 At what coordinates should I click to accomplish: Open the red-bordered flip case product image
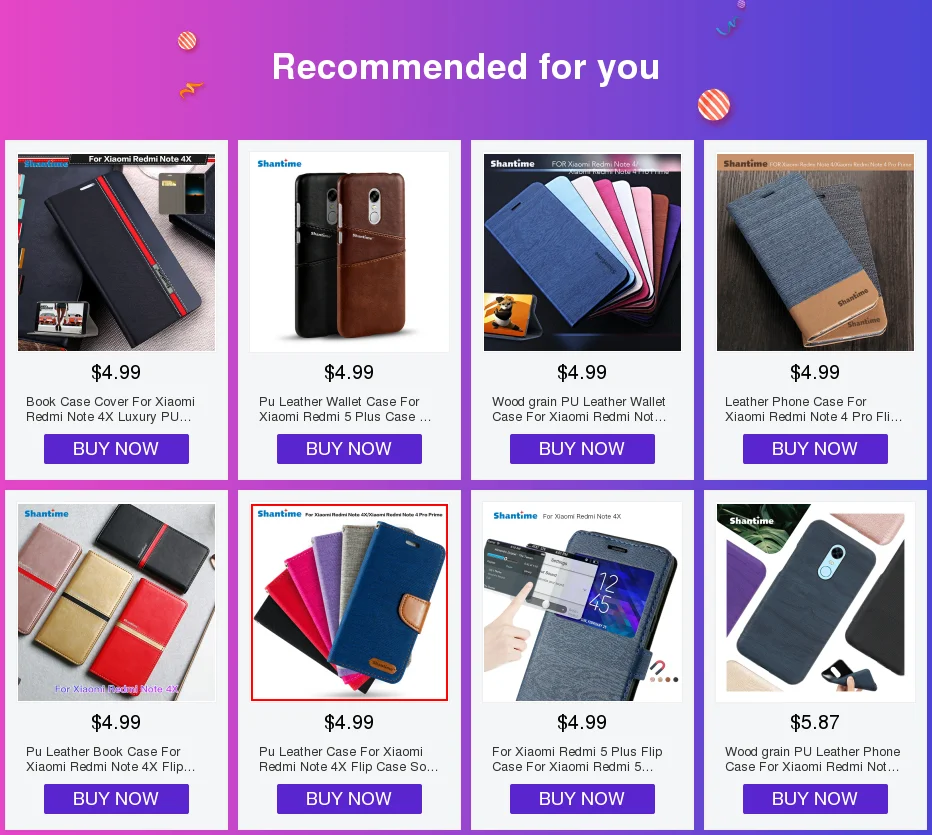(350, 602)
